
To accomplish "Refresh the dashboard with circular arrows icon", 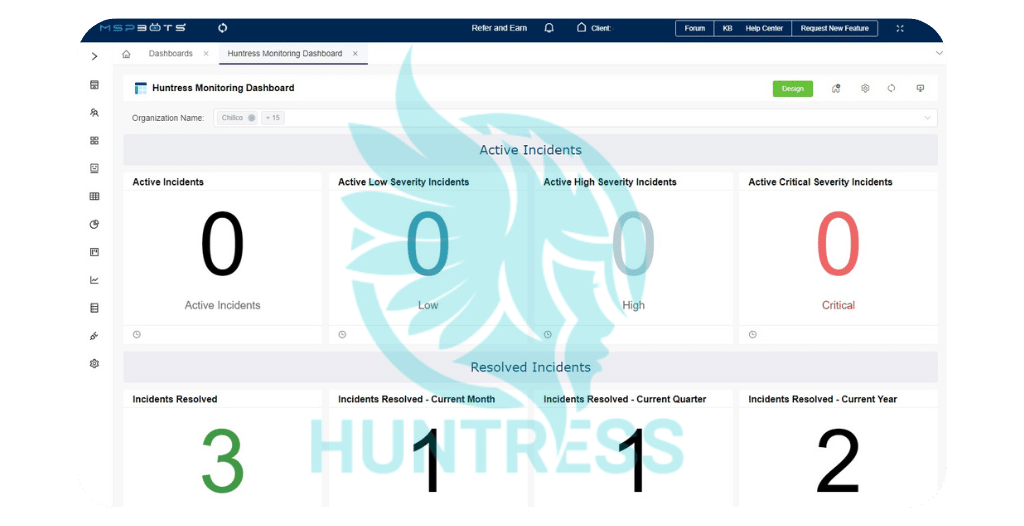I will point(891,88).
